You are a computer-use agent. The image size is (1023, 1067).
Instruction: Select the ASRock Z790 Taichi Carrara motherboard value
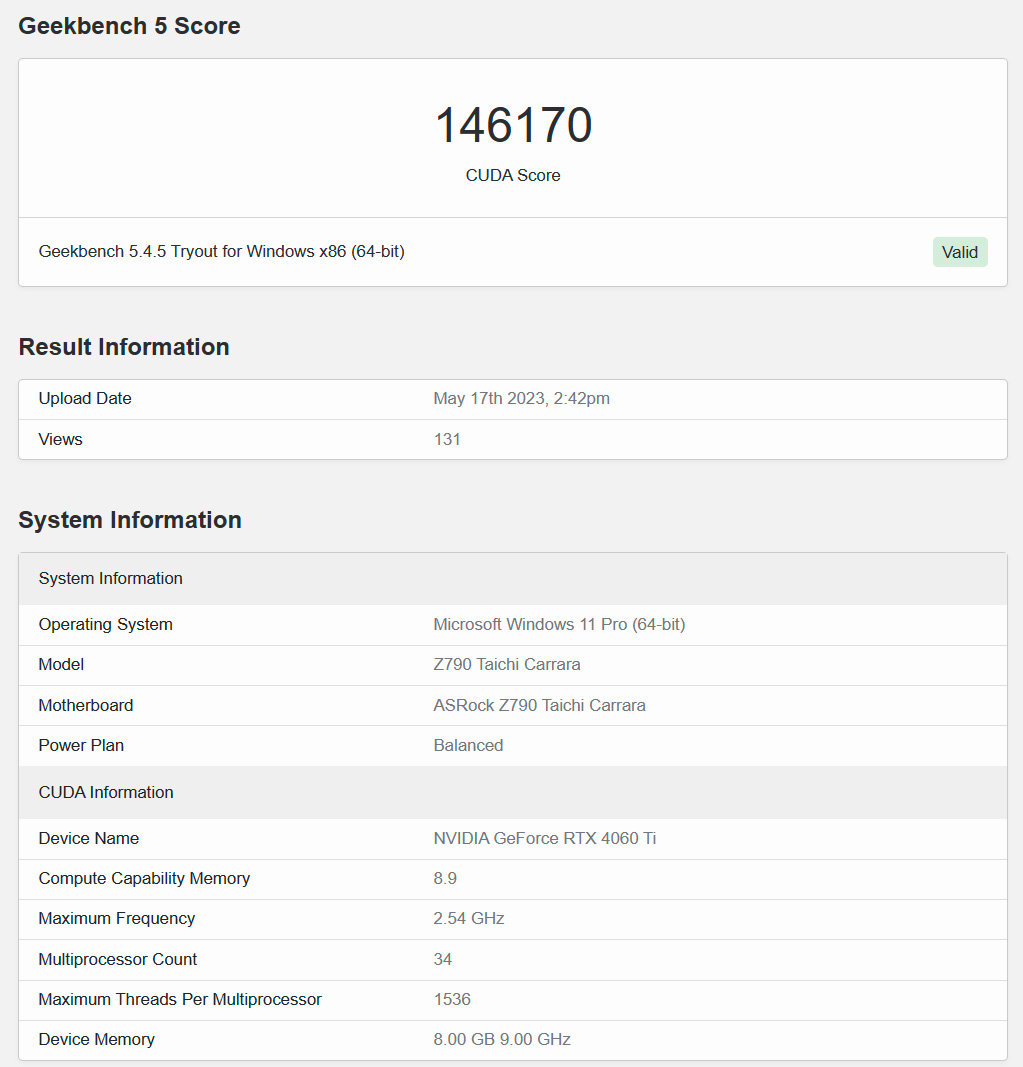click(x=540, y=706)
